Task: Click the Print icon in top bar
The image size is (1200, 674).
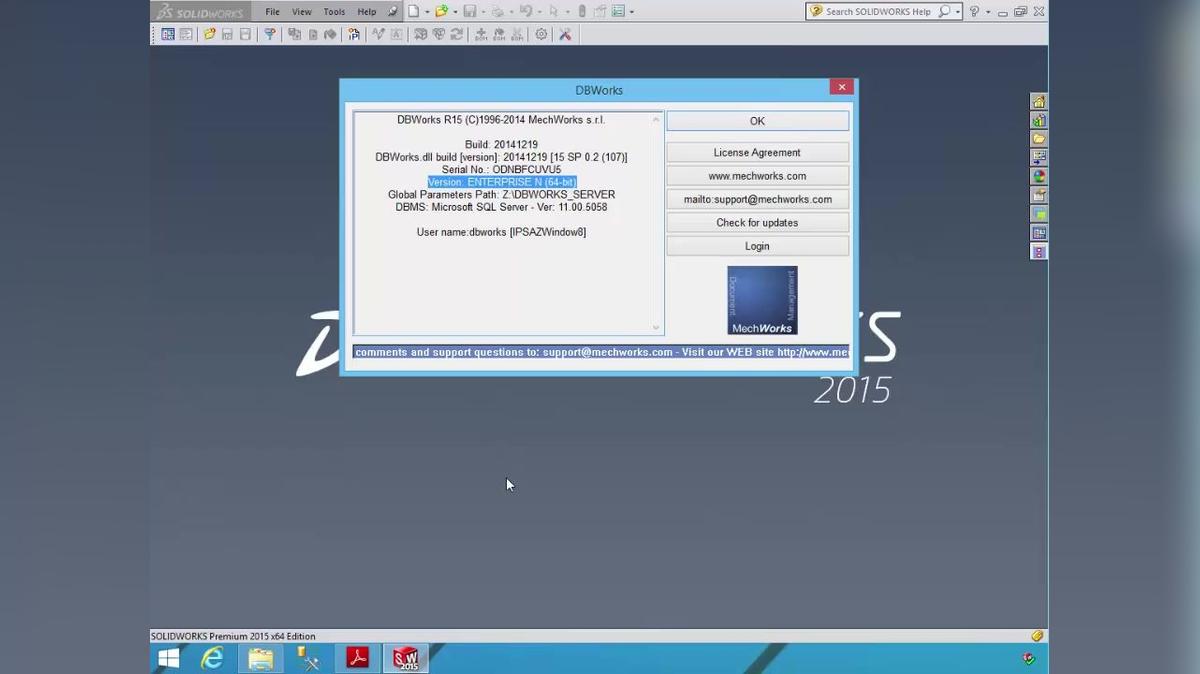Action: 497,12
